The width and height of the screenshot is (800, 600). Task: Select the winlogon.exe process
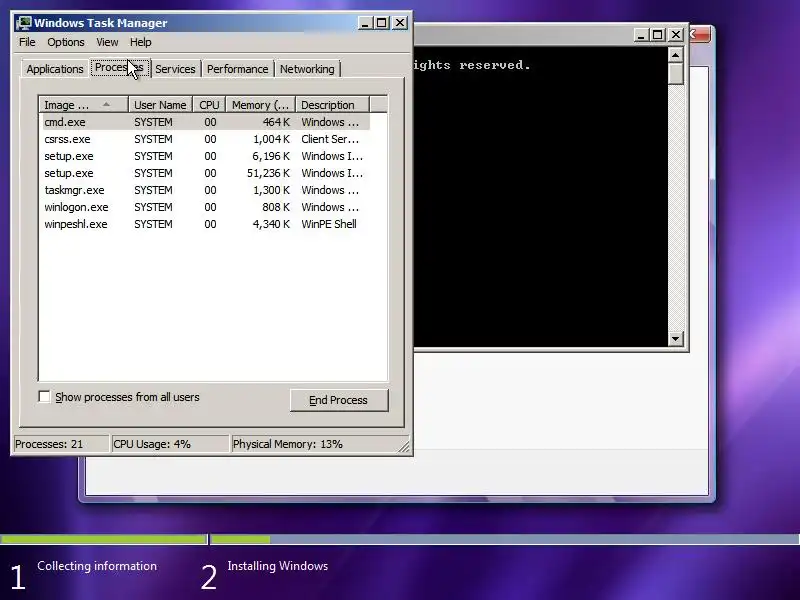[206, 207]
